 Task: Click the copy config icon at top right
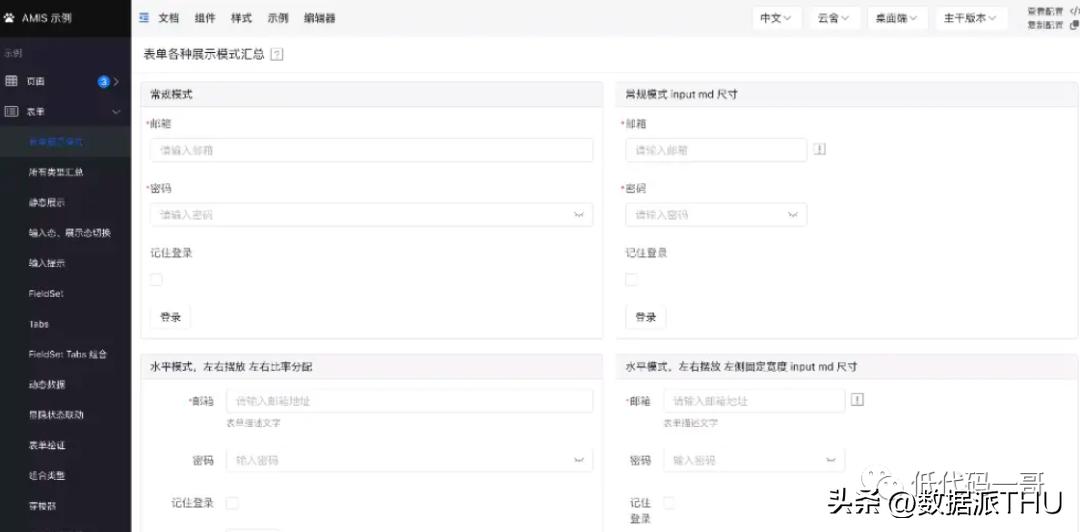[x=1074, y=25]
